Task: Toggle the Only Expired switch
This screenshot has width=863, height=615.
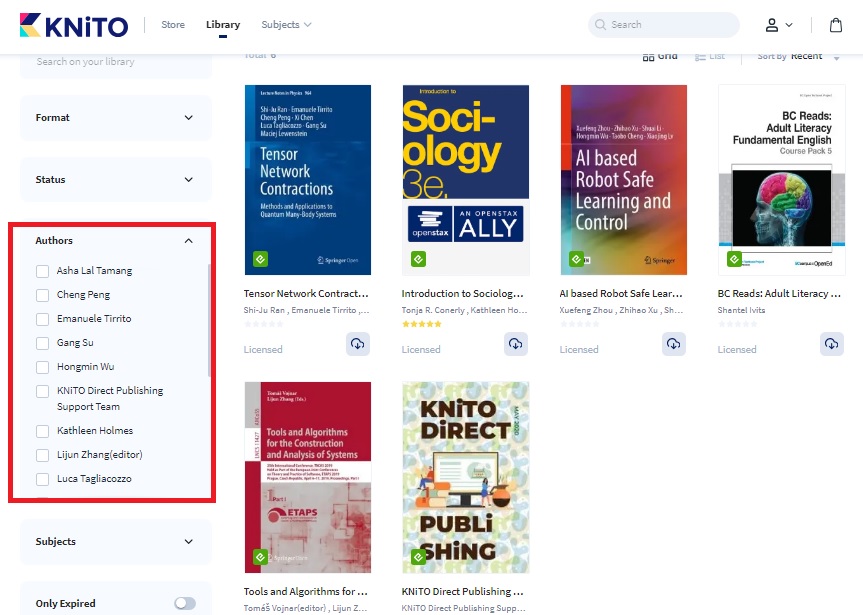Action: pos(185,603)
